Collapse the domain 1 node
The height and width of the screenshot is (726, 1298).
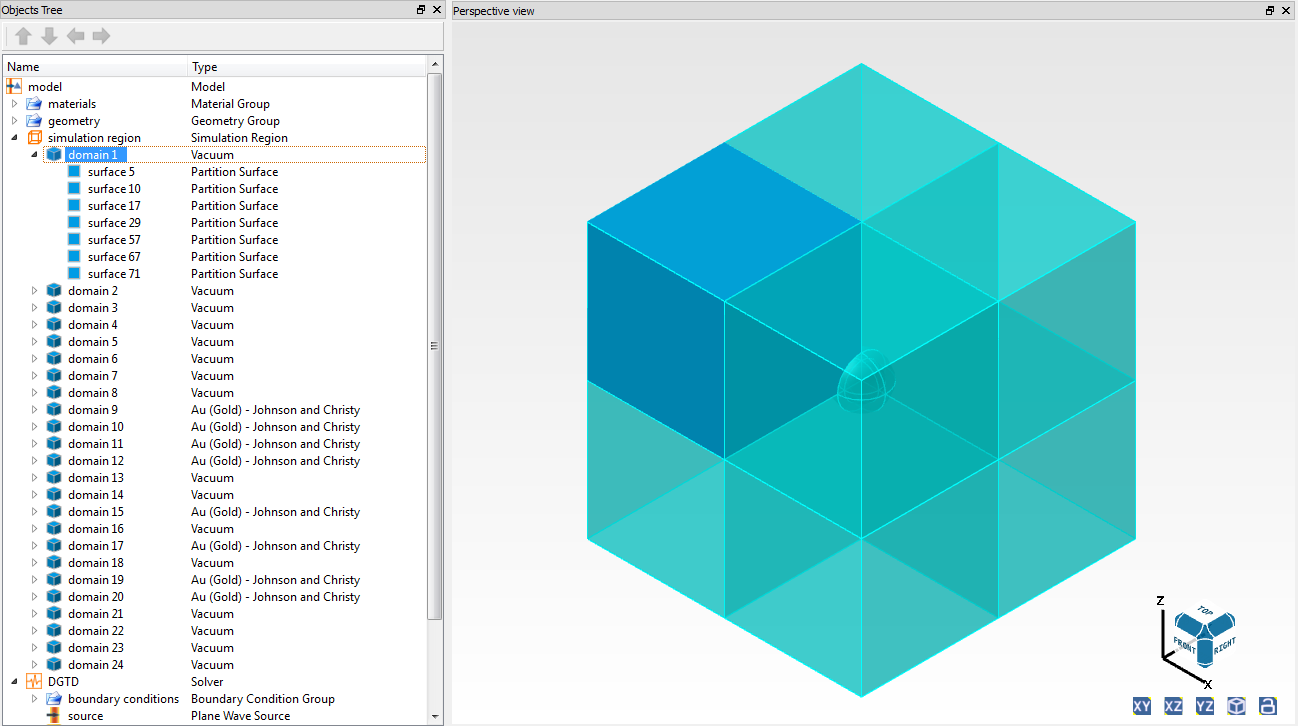(34, 154)
